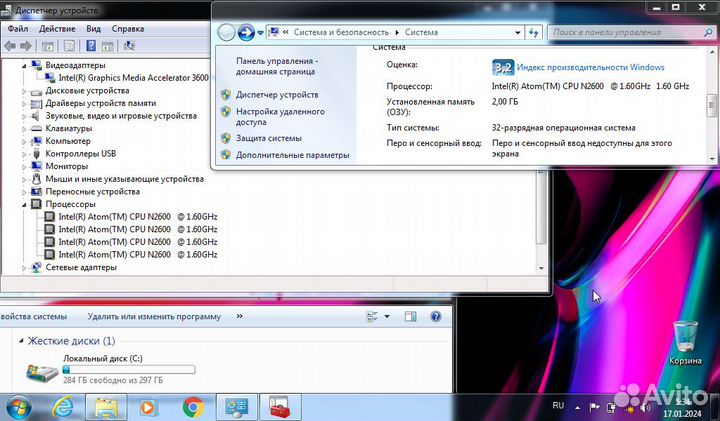
Task: Collapse the Процессоры tree node
Action: [24, 205]
